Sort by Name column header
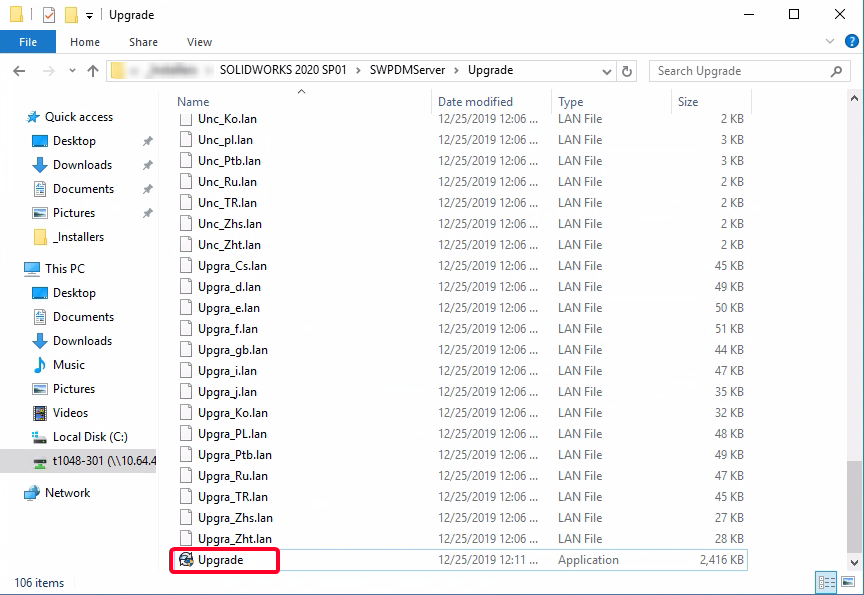 pos(193,102)
